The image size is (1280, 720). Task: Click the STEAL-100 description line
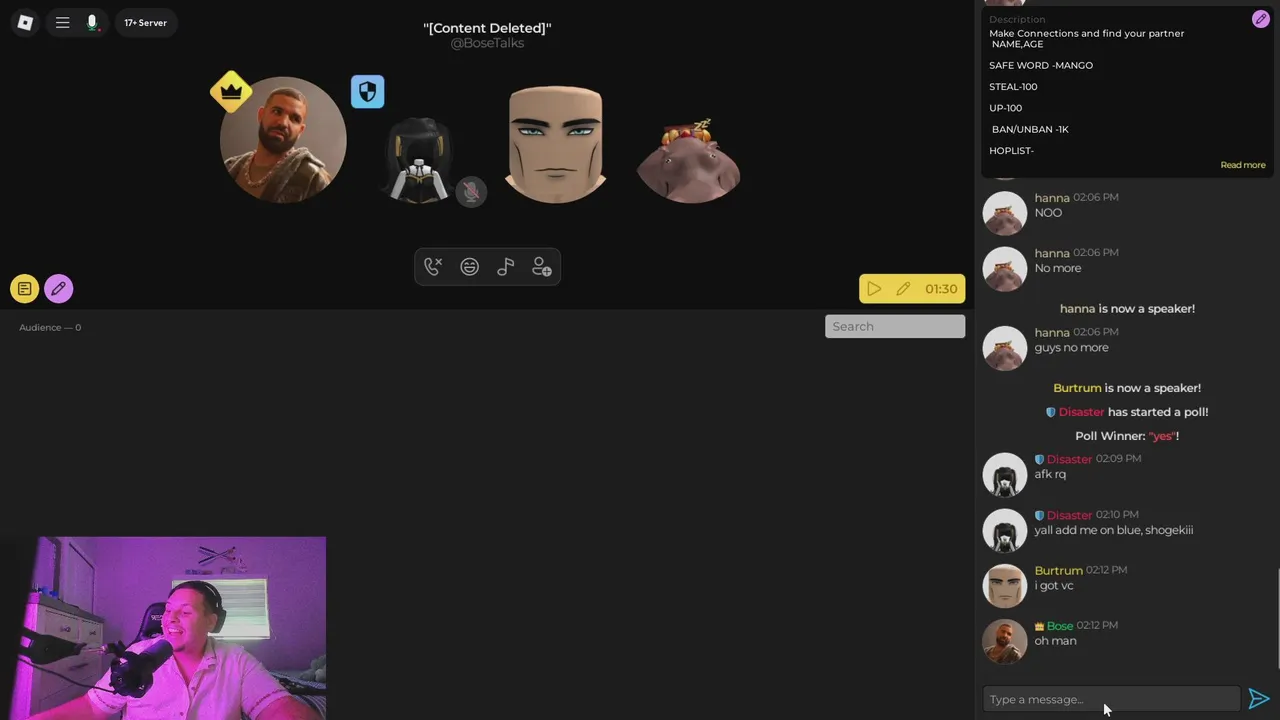pyautogui.click(x=1013, y=87)
